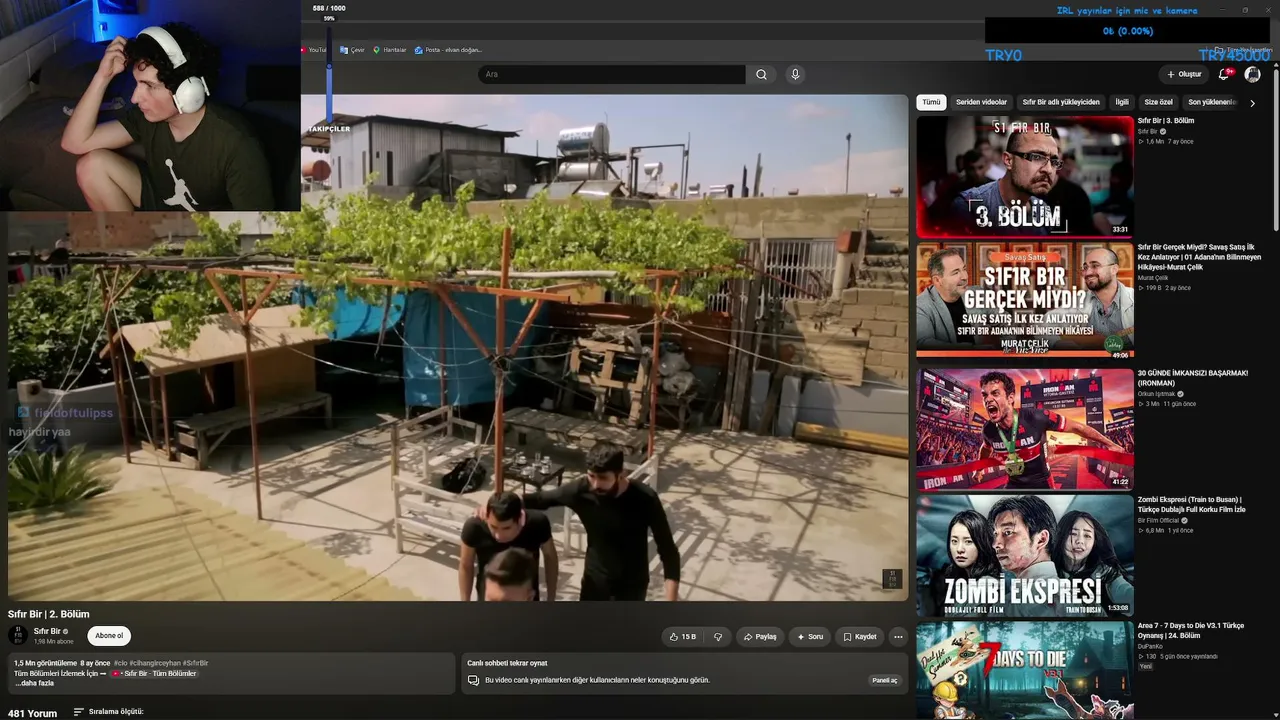The image size is (1280, 720).
Task: Click title '30 GÜNDE İMKANSIZI BAŞARMAK!'
Action: pos(1193,378)
